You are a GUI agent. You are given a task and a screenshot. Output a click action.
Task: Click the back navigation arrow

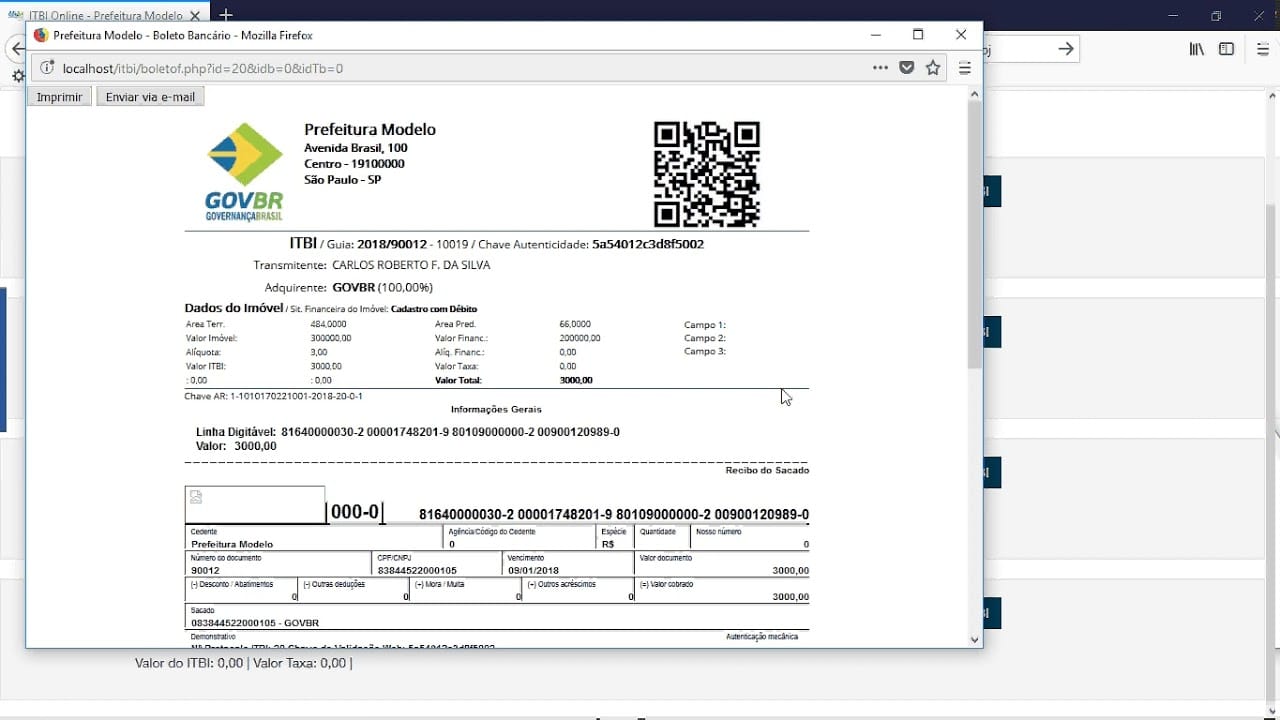(18, 48)
